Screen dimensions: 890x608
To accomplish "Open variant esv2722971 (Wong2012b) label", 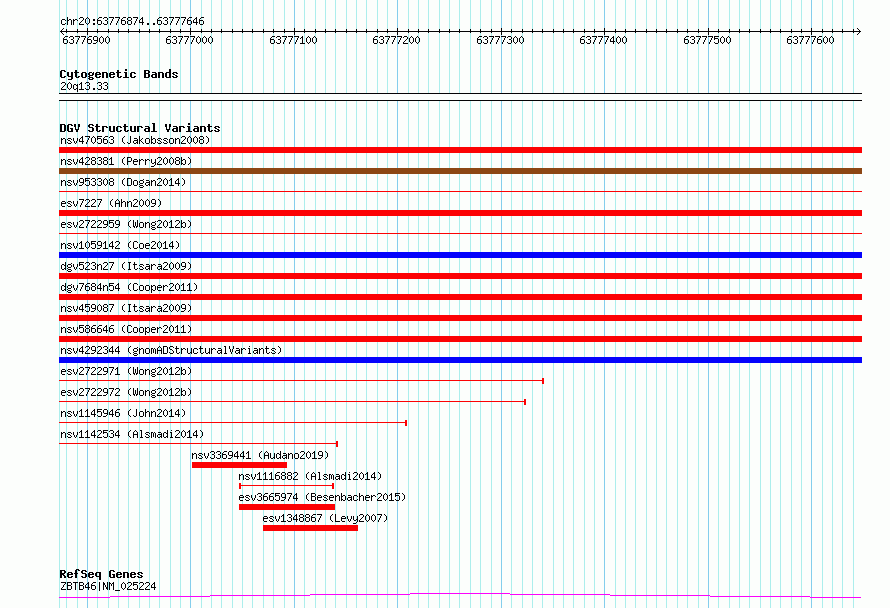I will click(126, 371).
